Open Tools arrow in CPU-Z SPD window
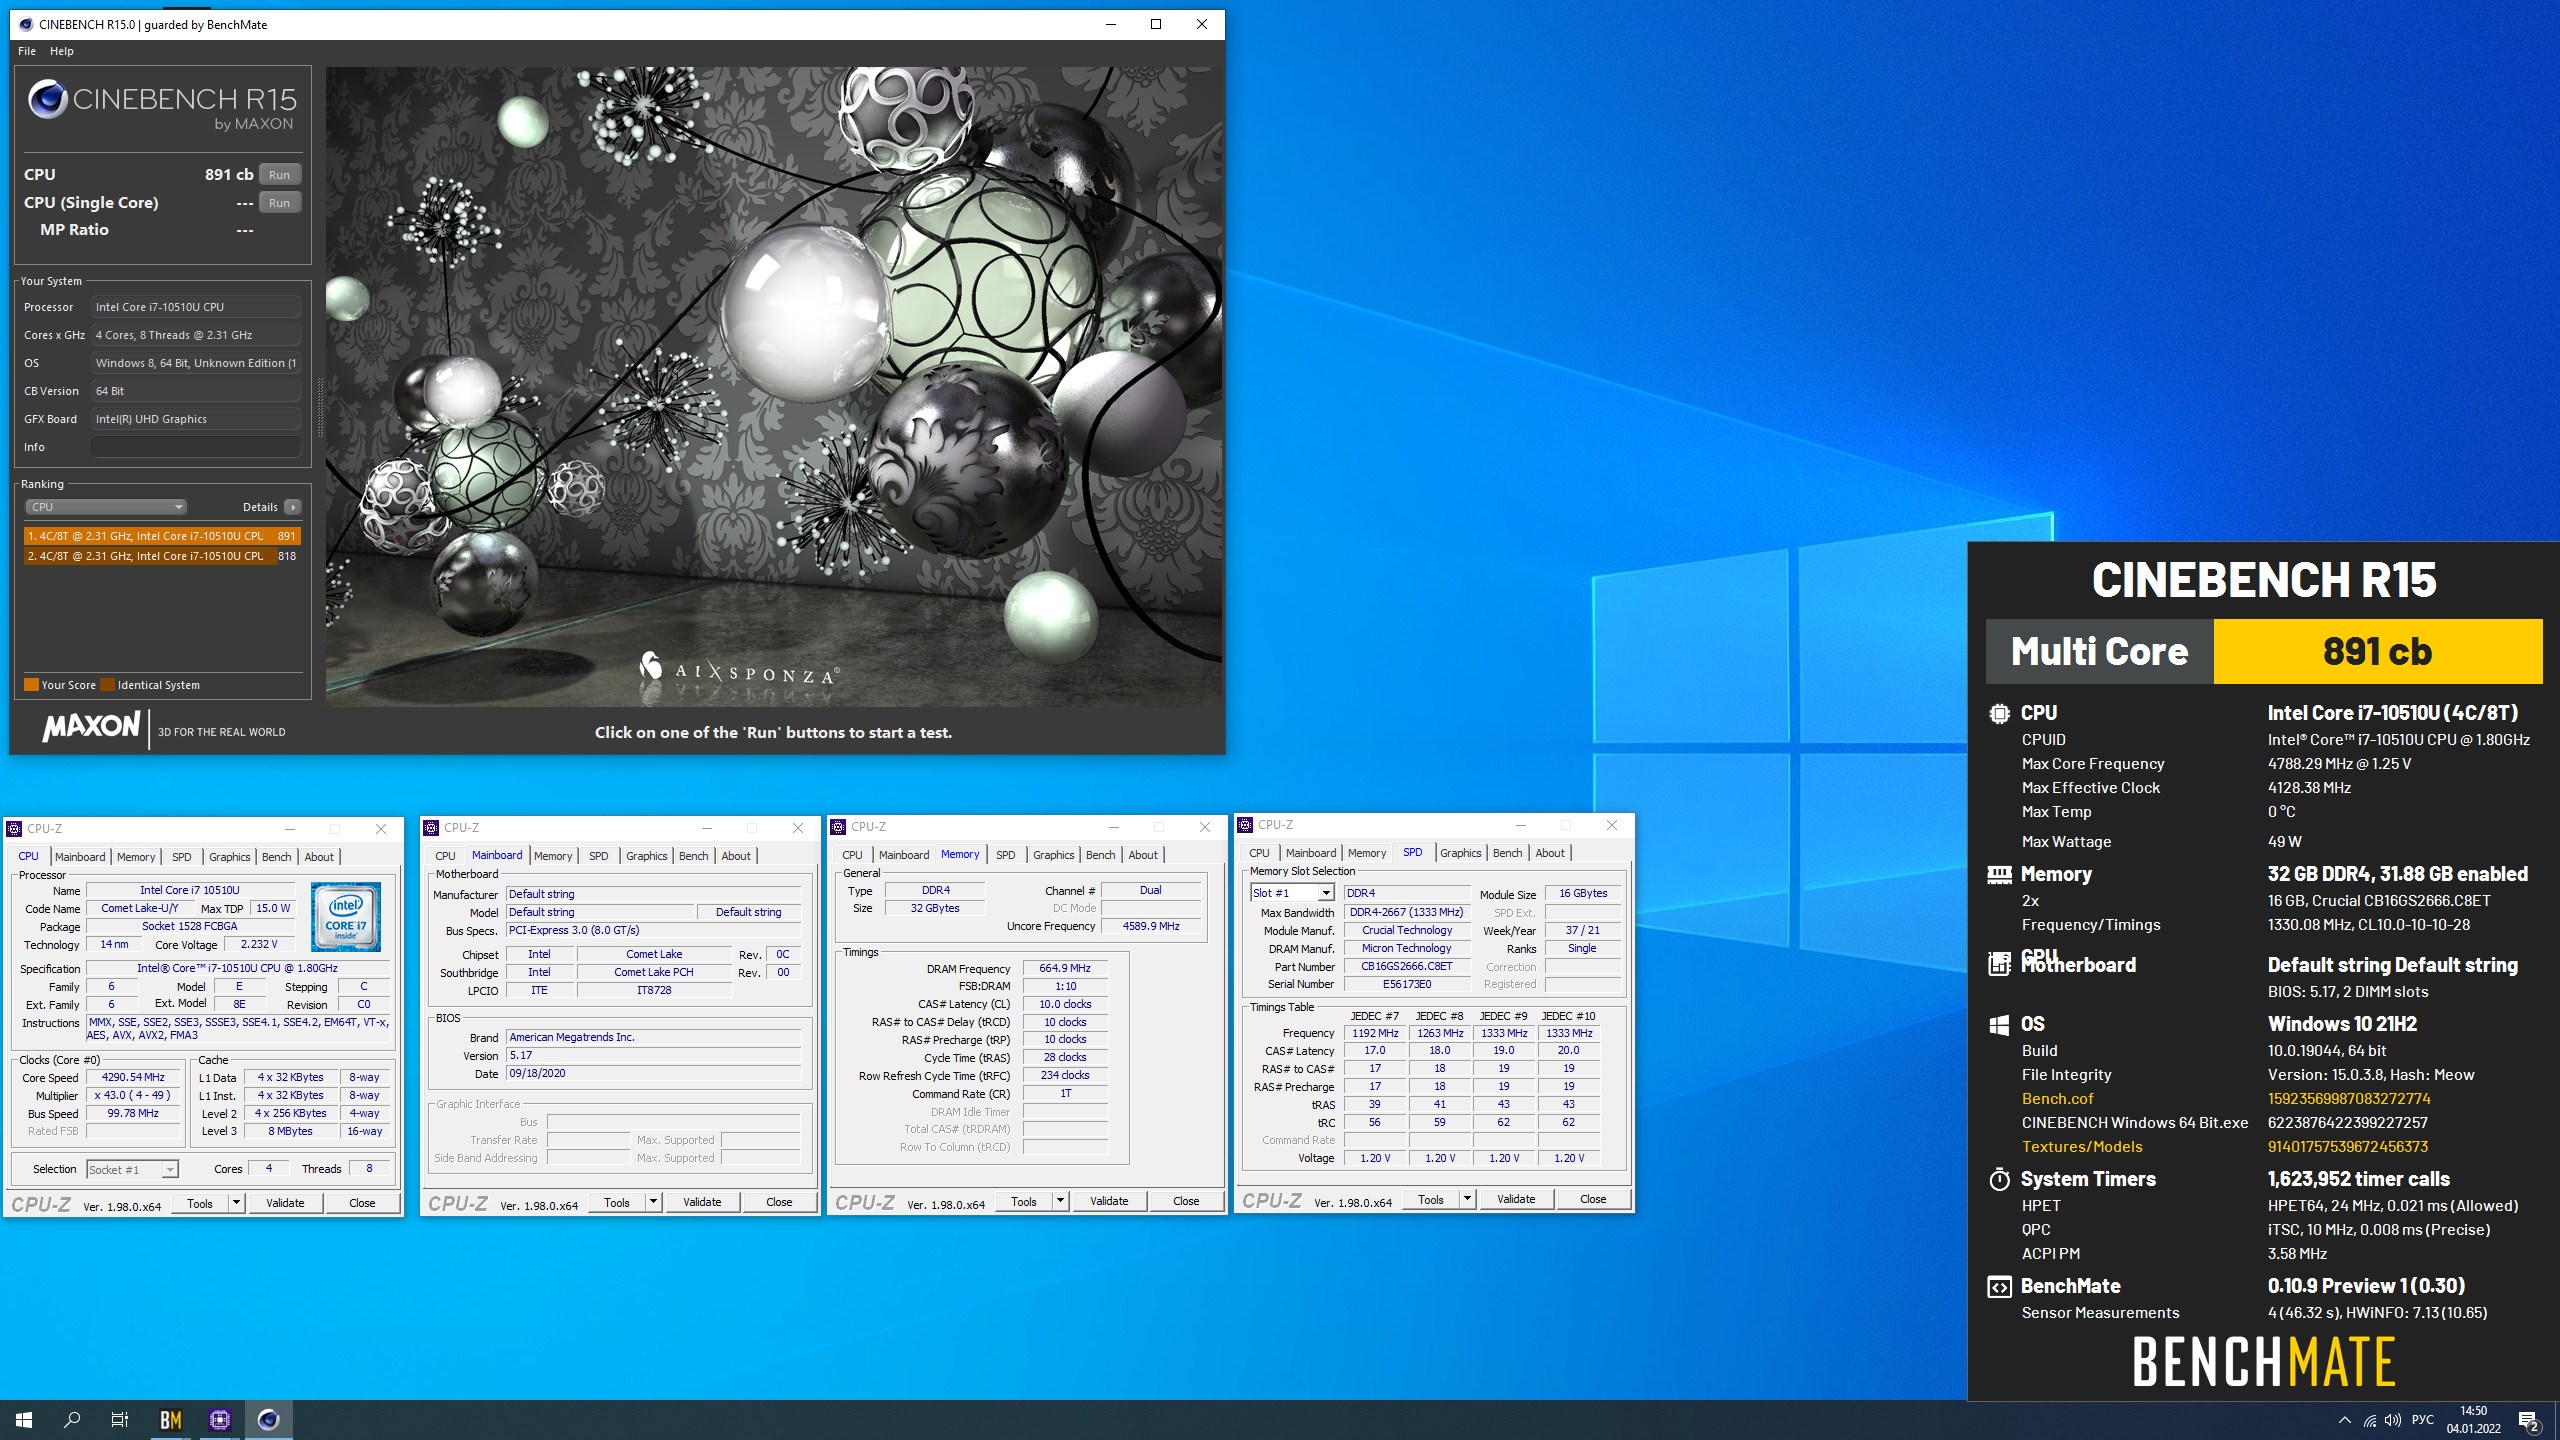Viewport: 2560px width, 1440px height. (x=1468, y=1199)
